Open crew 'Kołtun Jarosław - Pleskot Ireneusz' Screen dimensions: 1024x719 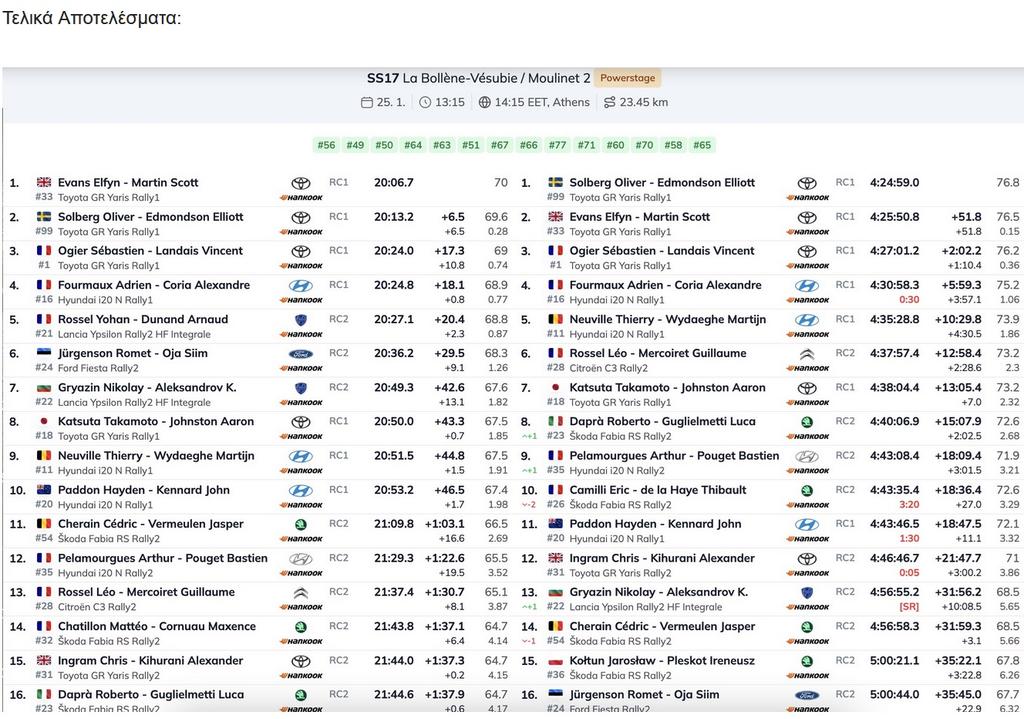[662, 661]
